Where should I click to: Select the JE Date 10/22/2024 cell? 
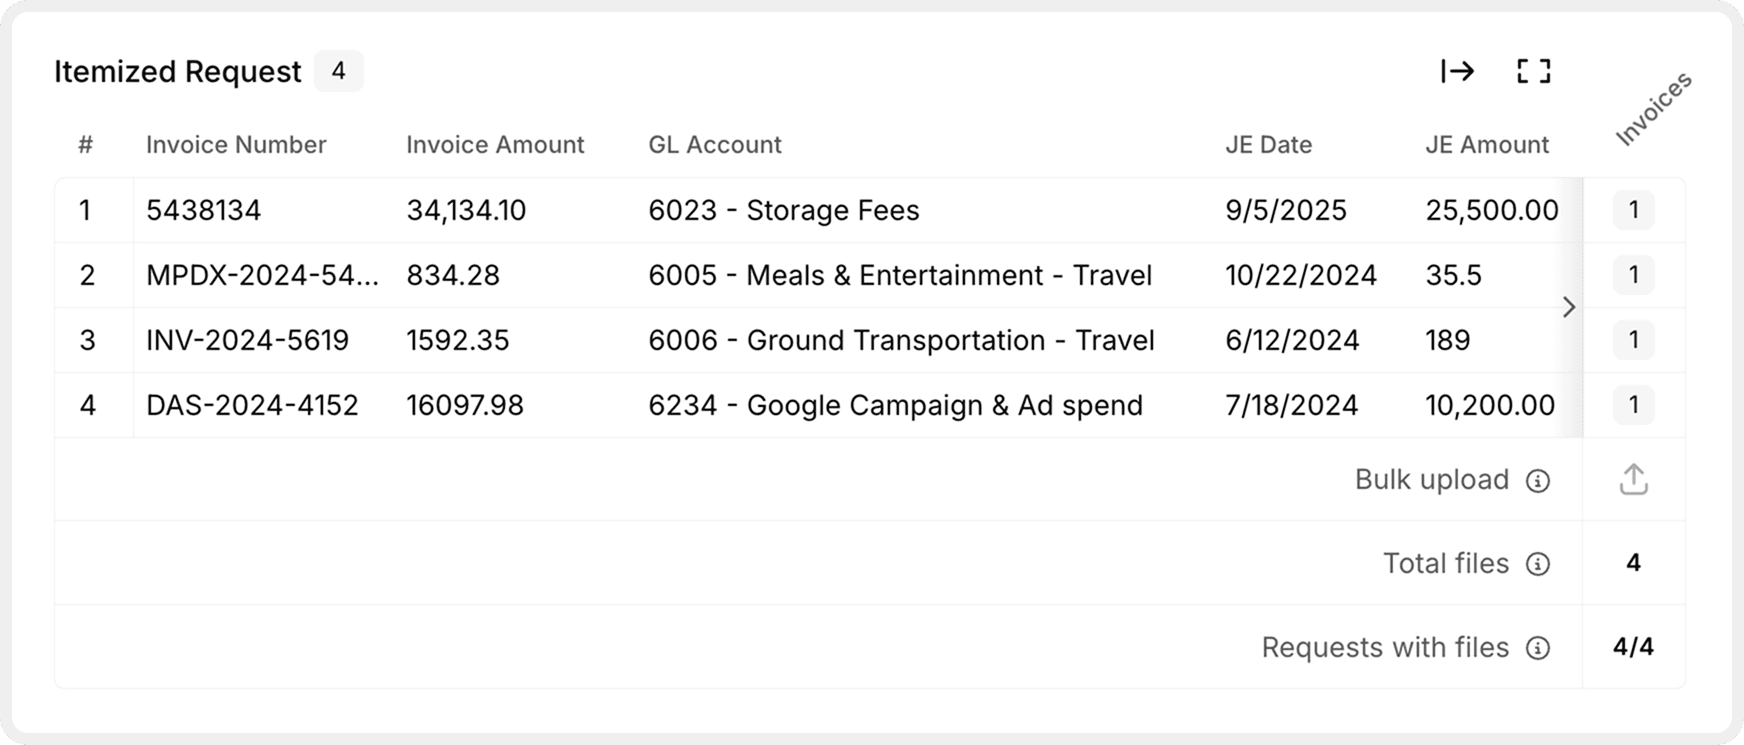[x=1301, y=275]
